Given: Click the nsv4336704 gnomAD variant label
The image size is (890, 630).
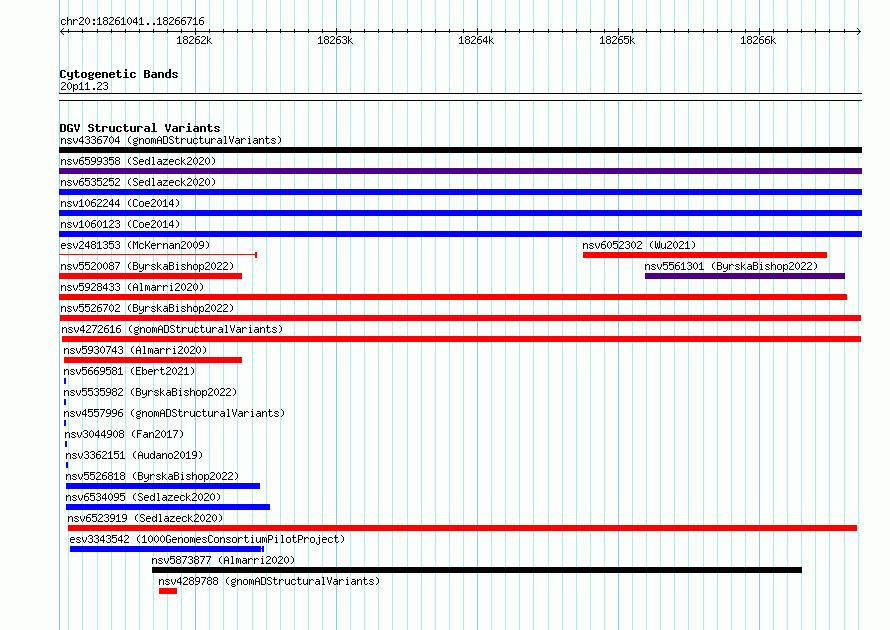Looking at the screenshot, I should tap(171, 140).
